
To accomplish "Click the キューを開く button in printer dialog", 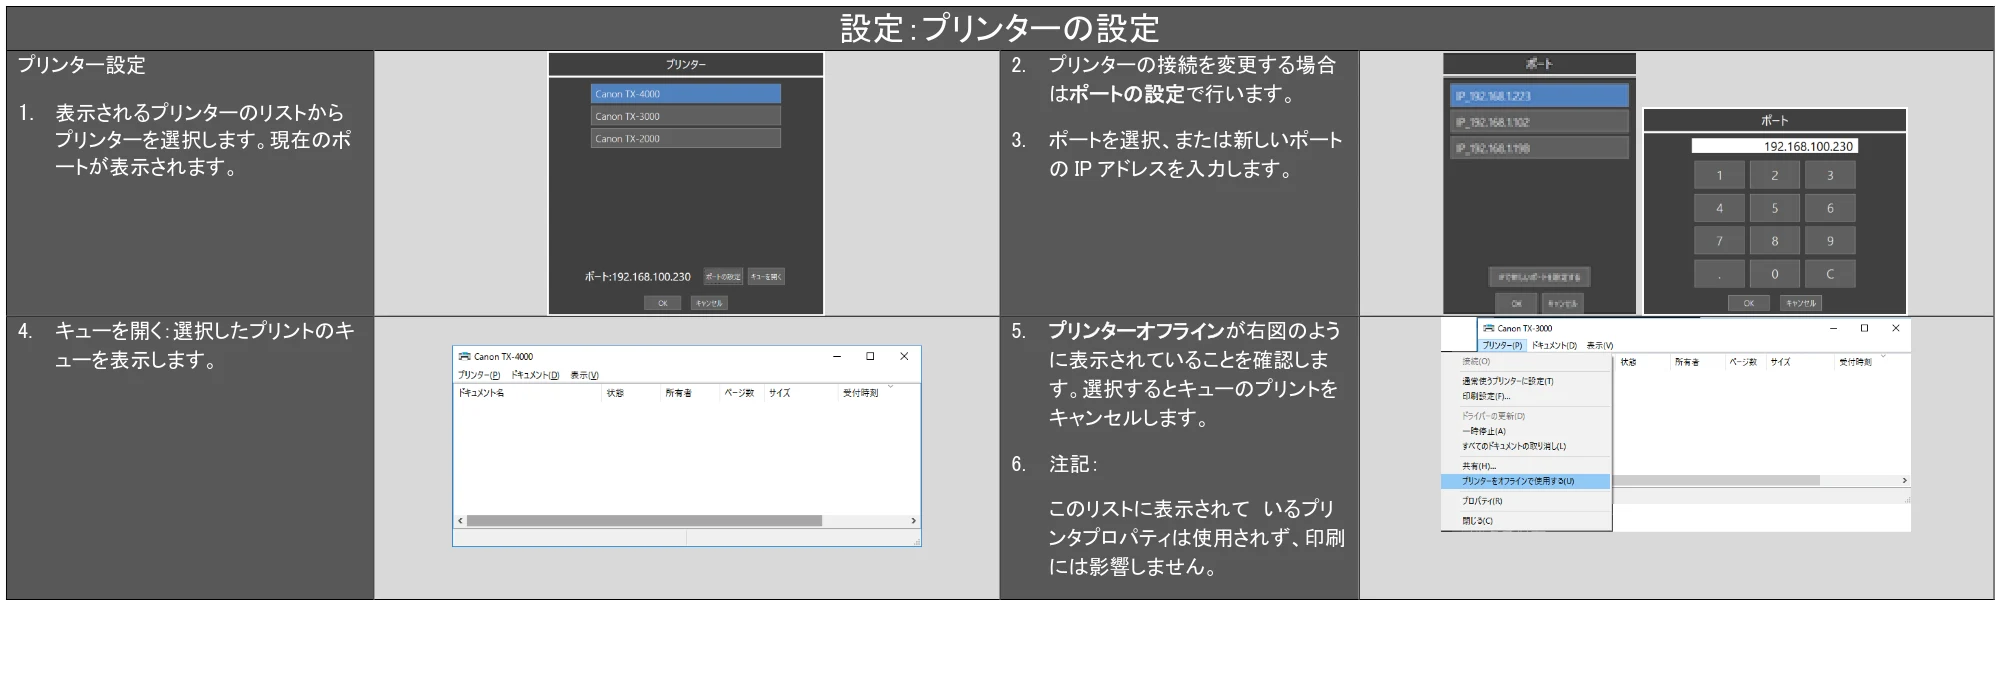I will [x=766, y=276].
